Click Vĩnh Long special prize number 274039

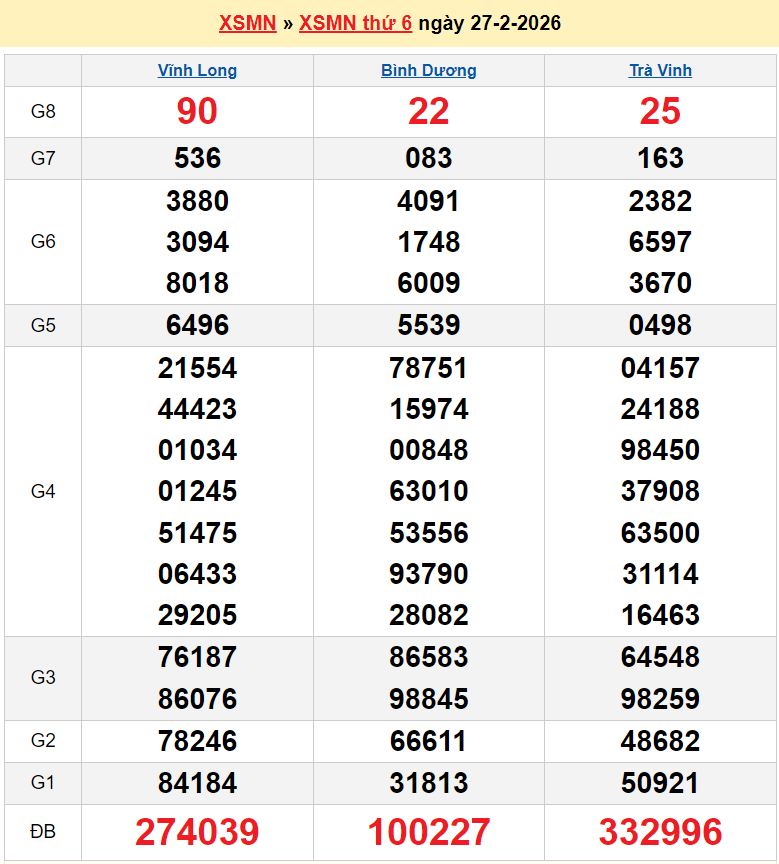(x=197, y=832)
